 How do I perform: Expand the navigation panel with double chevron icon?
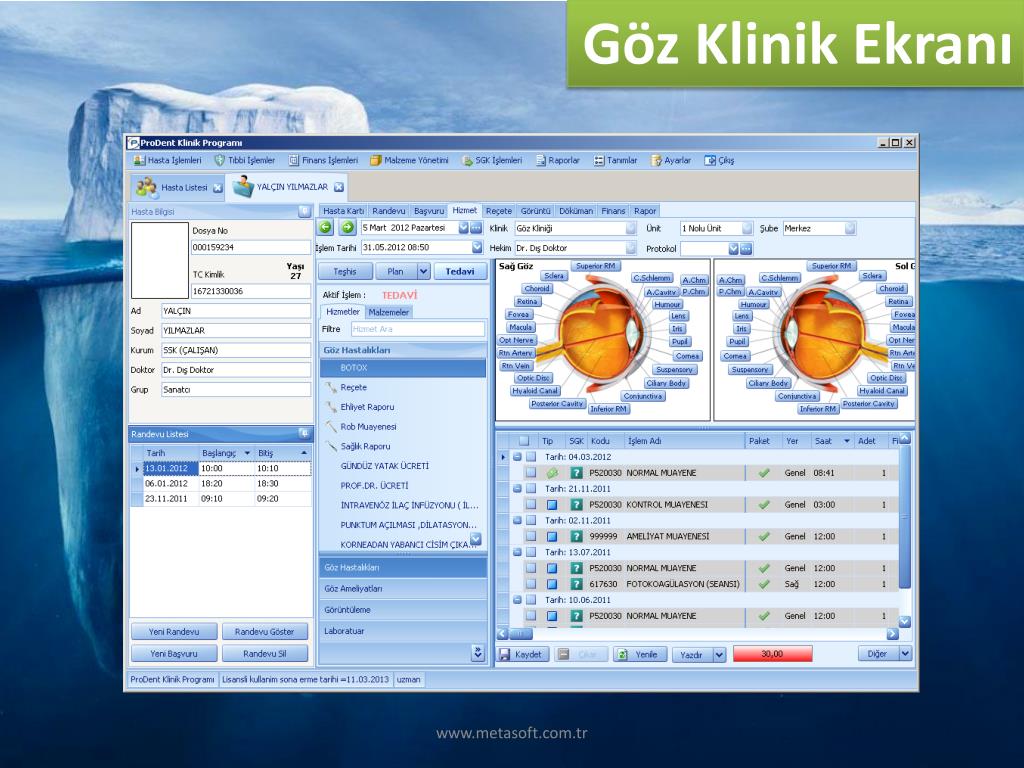477,652
